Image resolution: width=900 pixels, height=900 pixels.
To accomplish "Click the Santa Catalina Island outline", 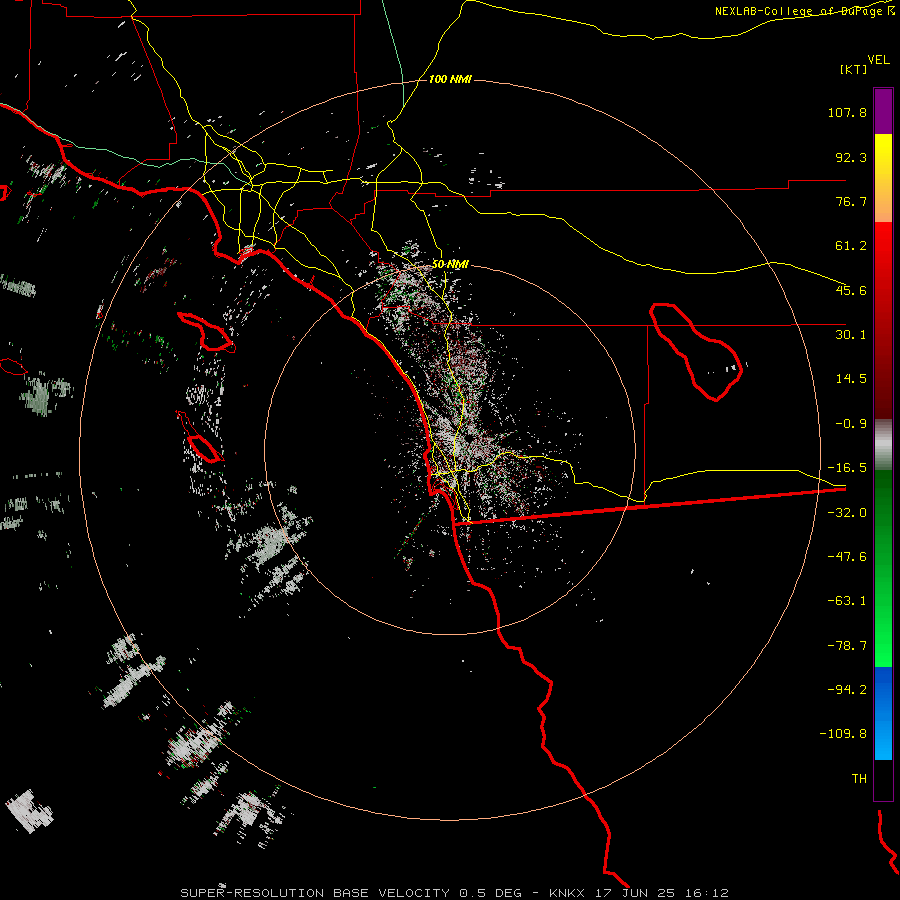I will pos(205,331).
